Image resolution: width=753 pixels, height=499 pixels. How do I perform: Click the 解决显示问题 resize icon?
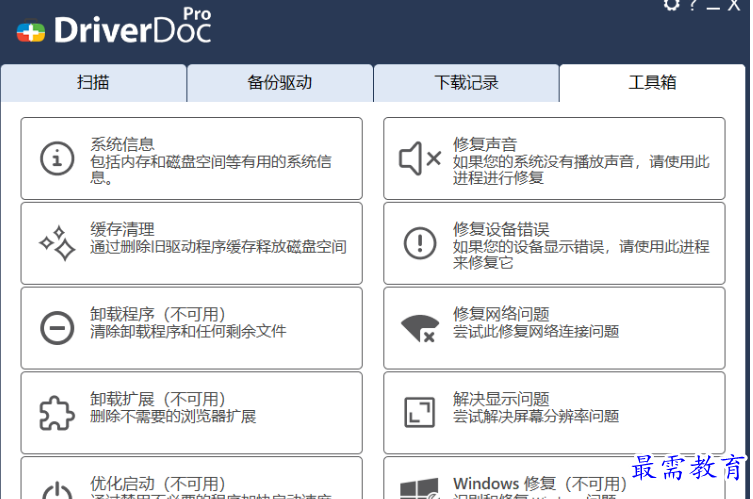pyautogui.click(x=420, y=413)
